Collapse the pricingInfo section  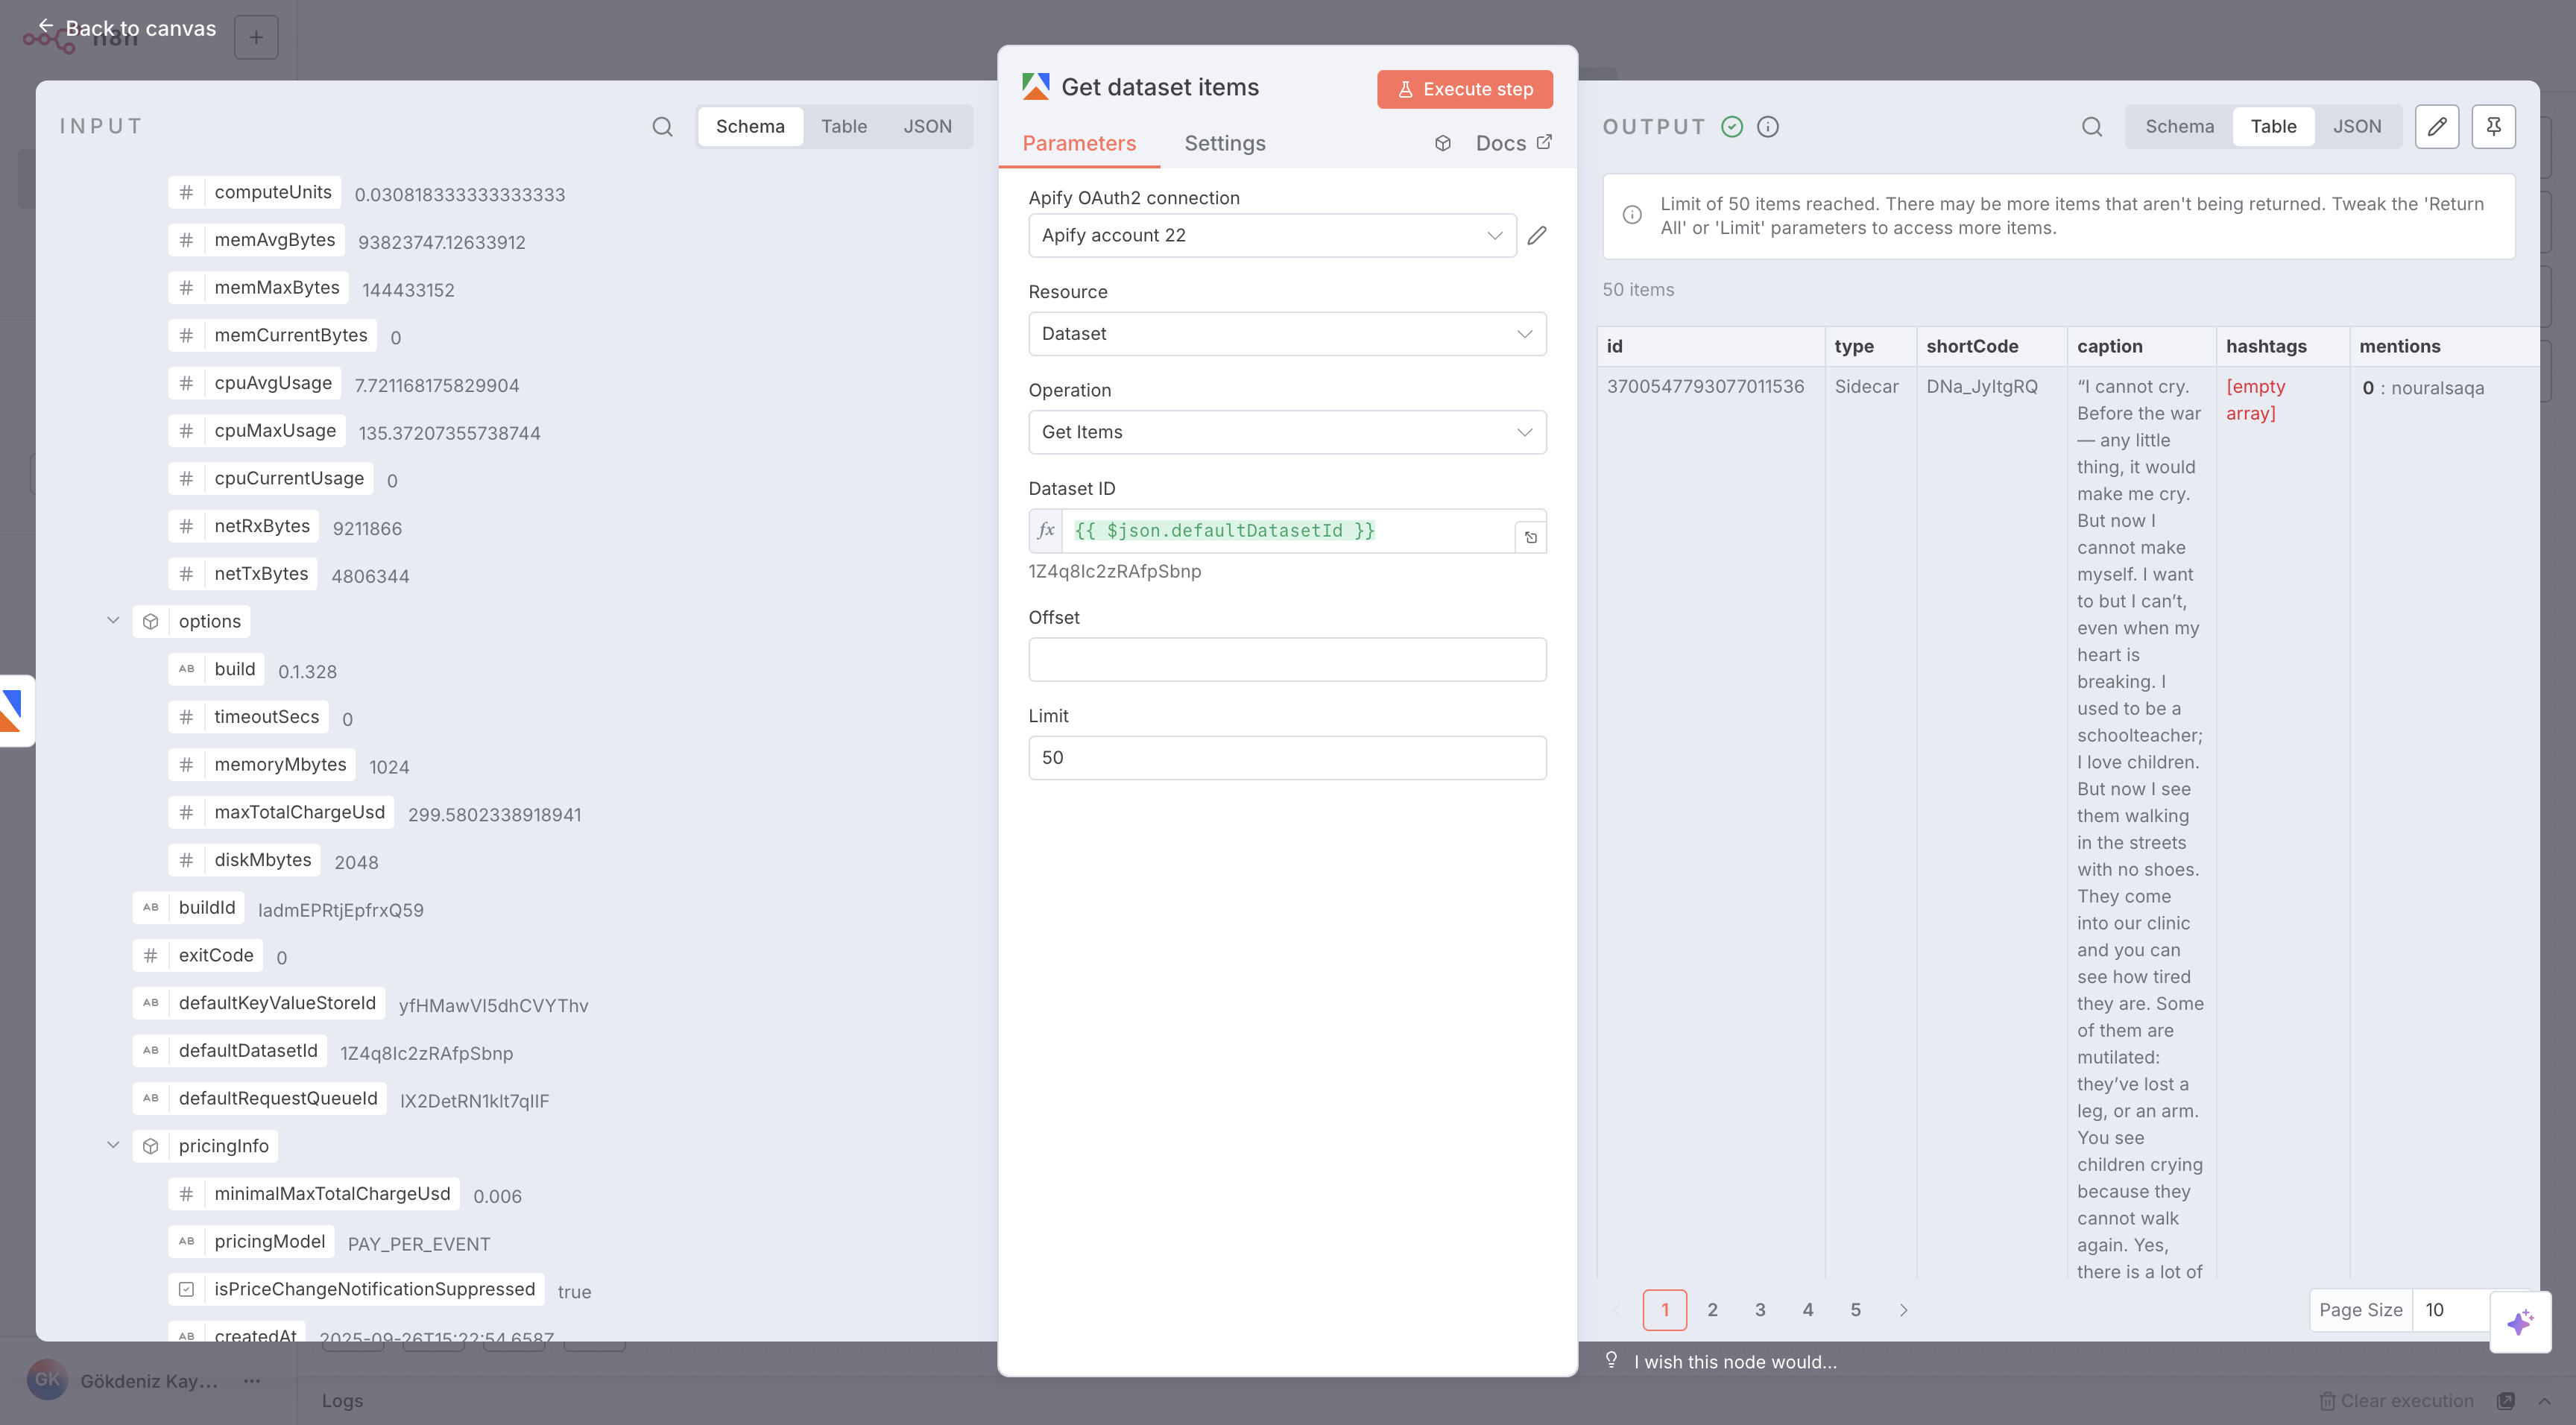[x=112, y=1145]
